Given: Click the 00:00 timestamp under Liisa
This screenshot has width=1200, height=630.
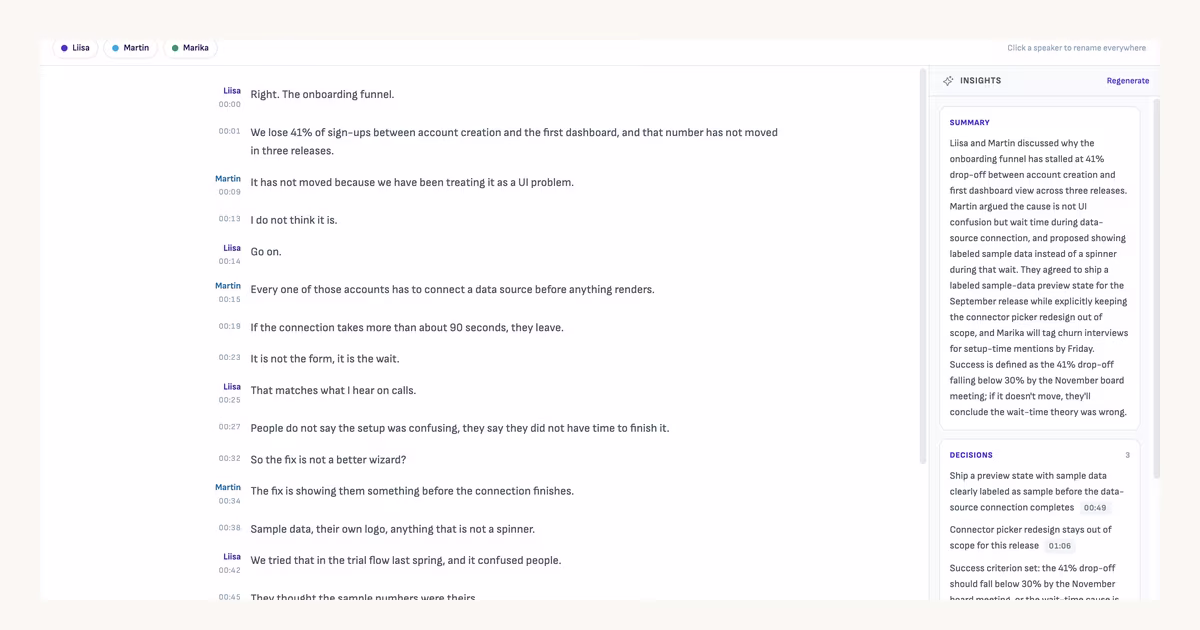Looking at the screenshot, I should pos(230,104).
